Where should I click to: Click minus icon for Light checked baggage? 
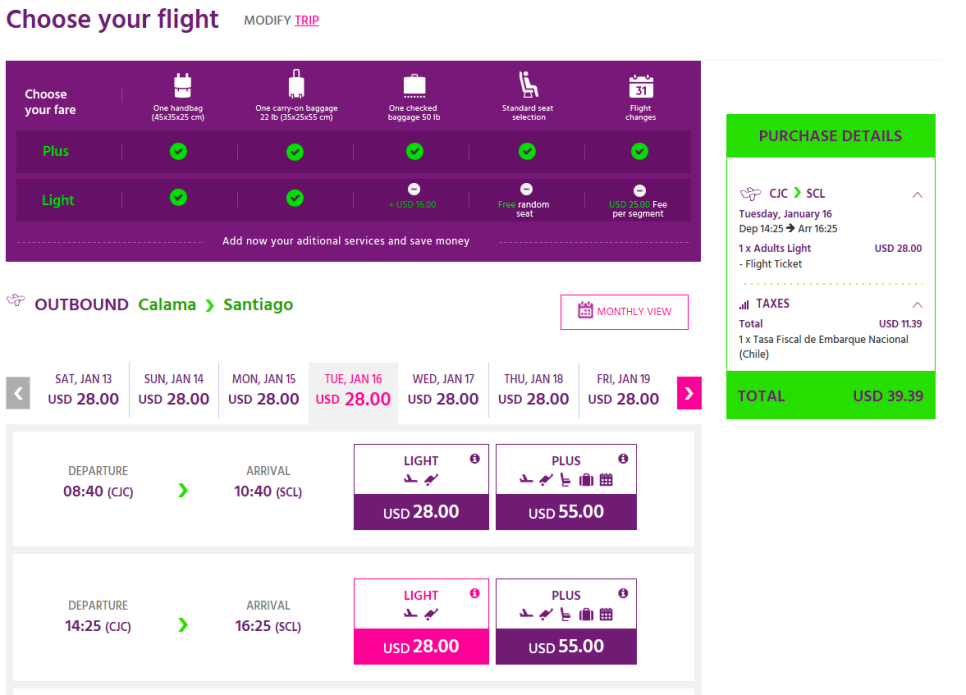click(414, 189)
